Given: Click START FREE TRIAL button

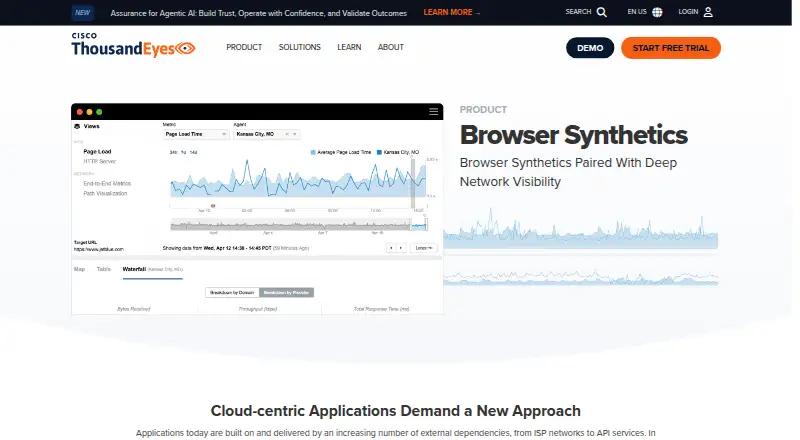Looking at the screenshot, I should 670,48.
